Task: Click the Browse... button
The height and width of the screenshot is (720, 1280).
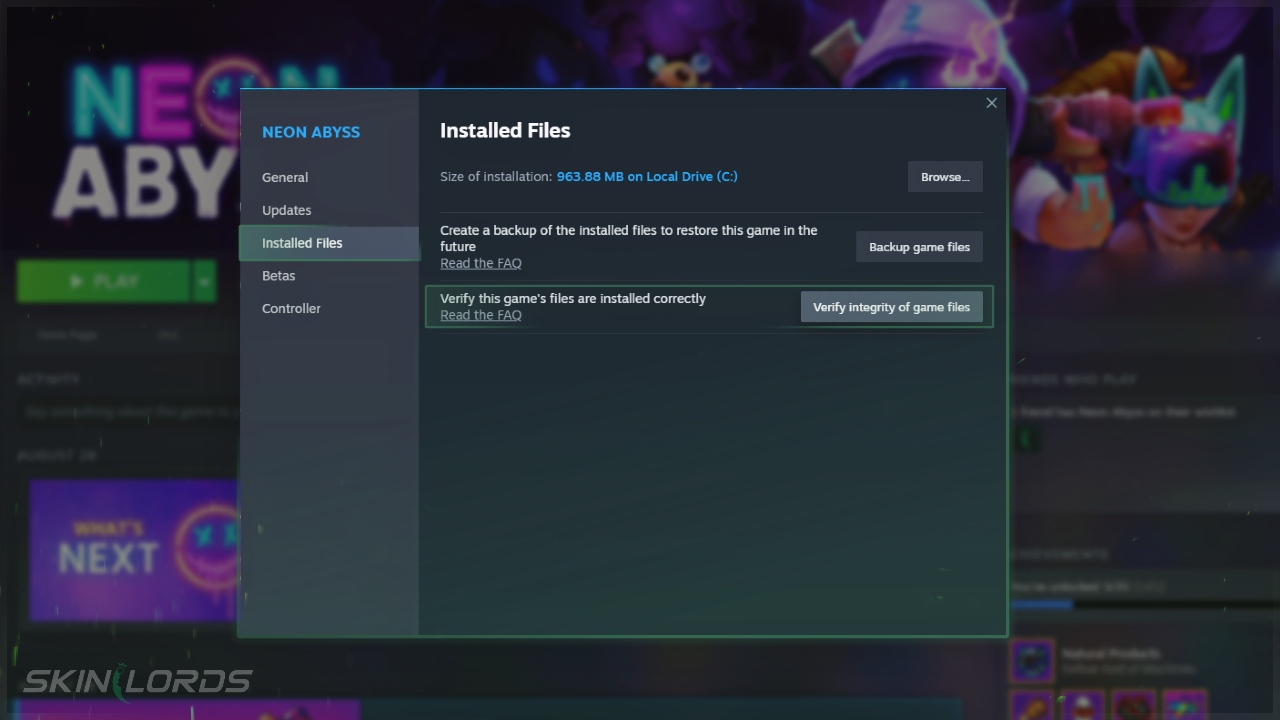Action: [x=945, y=177]
